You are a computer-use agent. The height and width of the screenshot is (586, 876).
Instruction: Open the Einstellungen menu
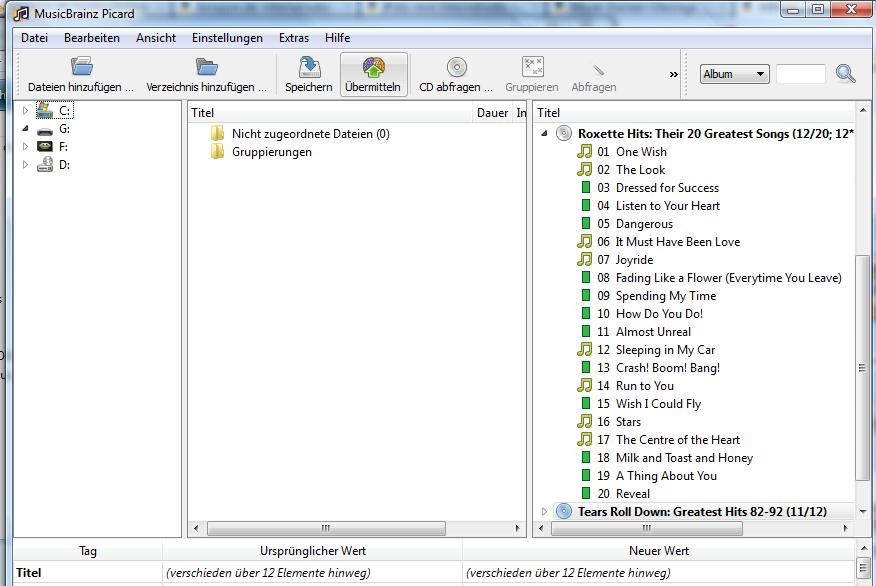(x=227, y=37)
